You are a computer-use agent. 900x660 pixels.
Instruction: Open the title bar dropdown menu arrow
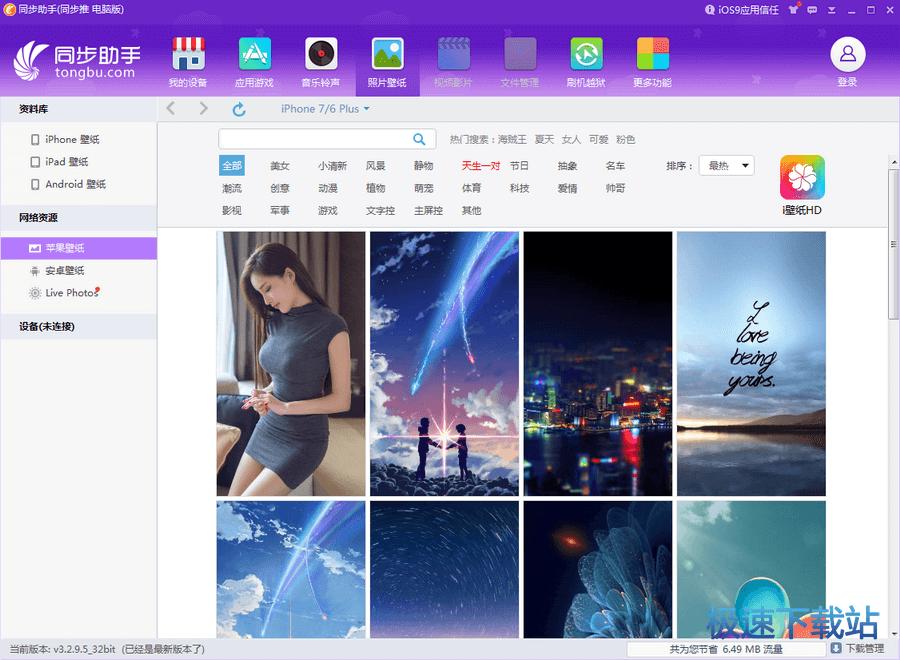833,9
